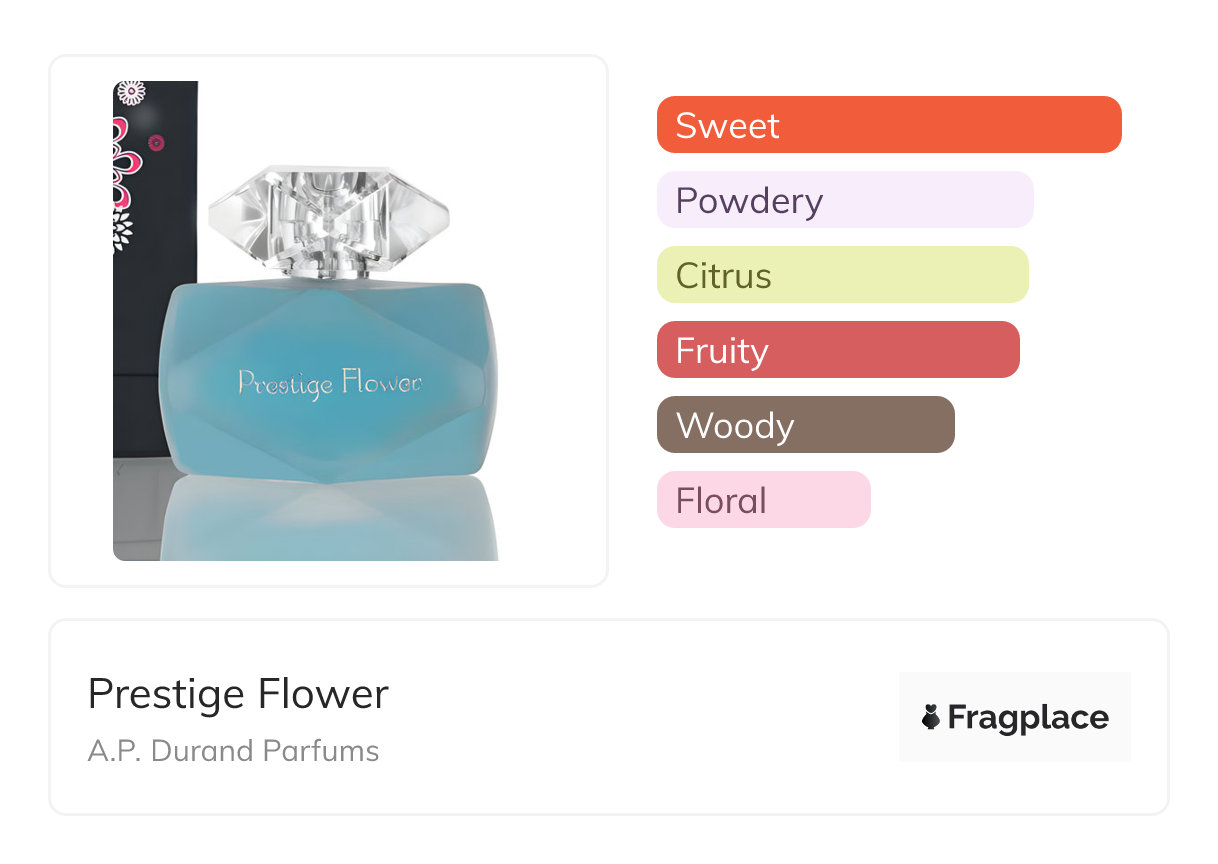Select the brown Woody accord bar
This screenshot has width=1218, height=864.
click(x=806, y=425)
